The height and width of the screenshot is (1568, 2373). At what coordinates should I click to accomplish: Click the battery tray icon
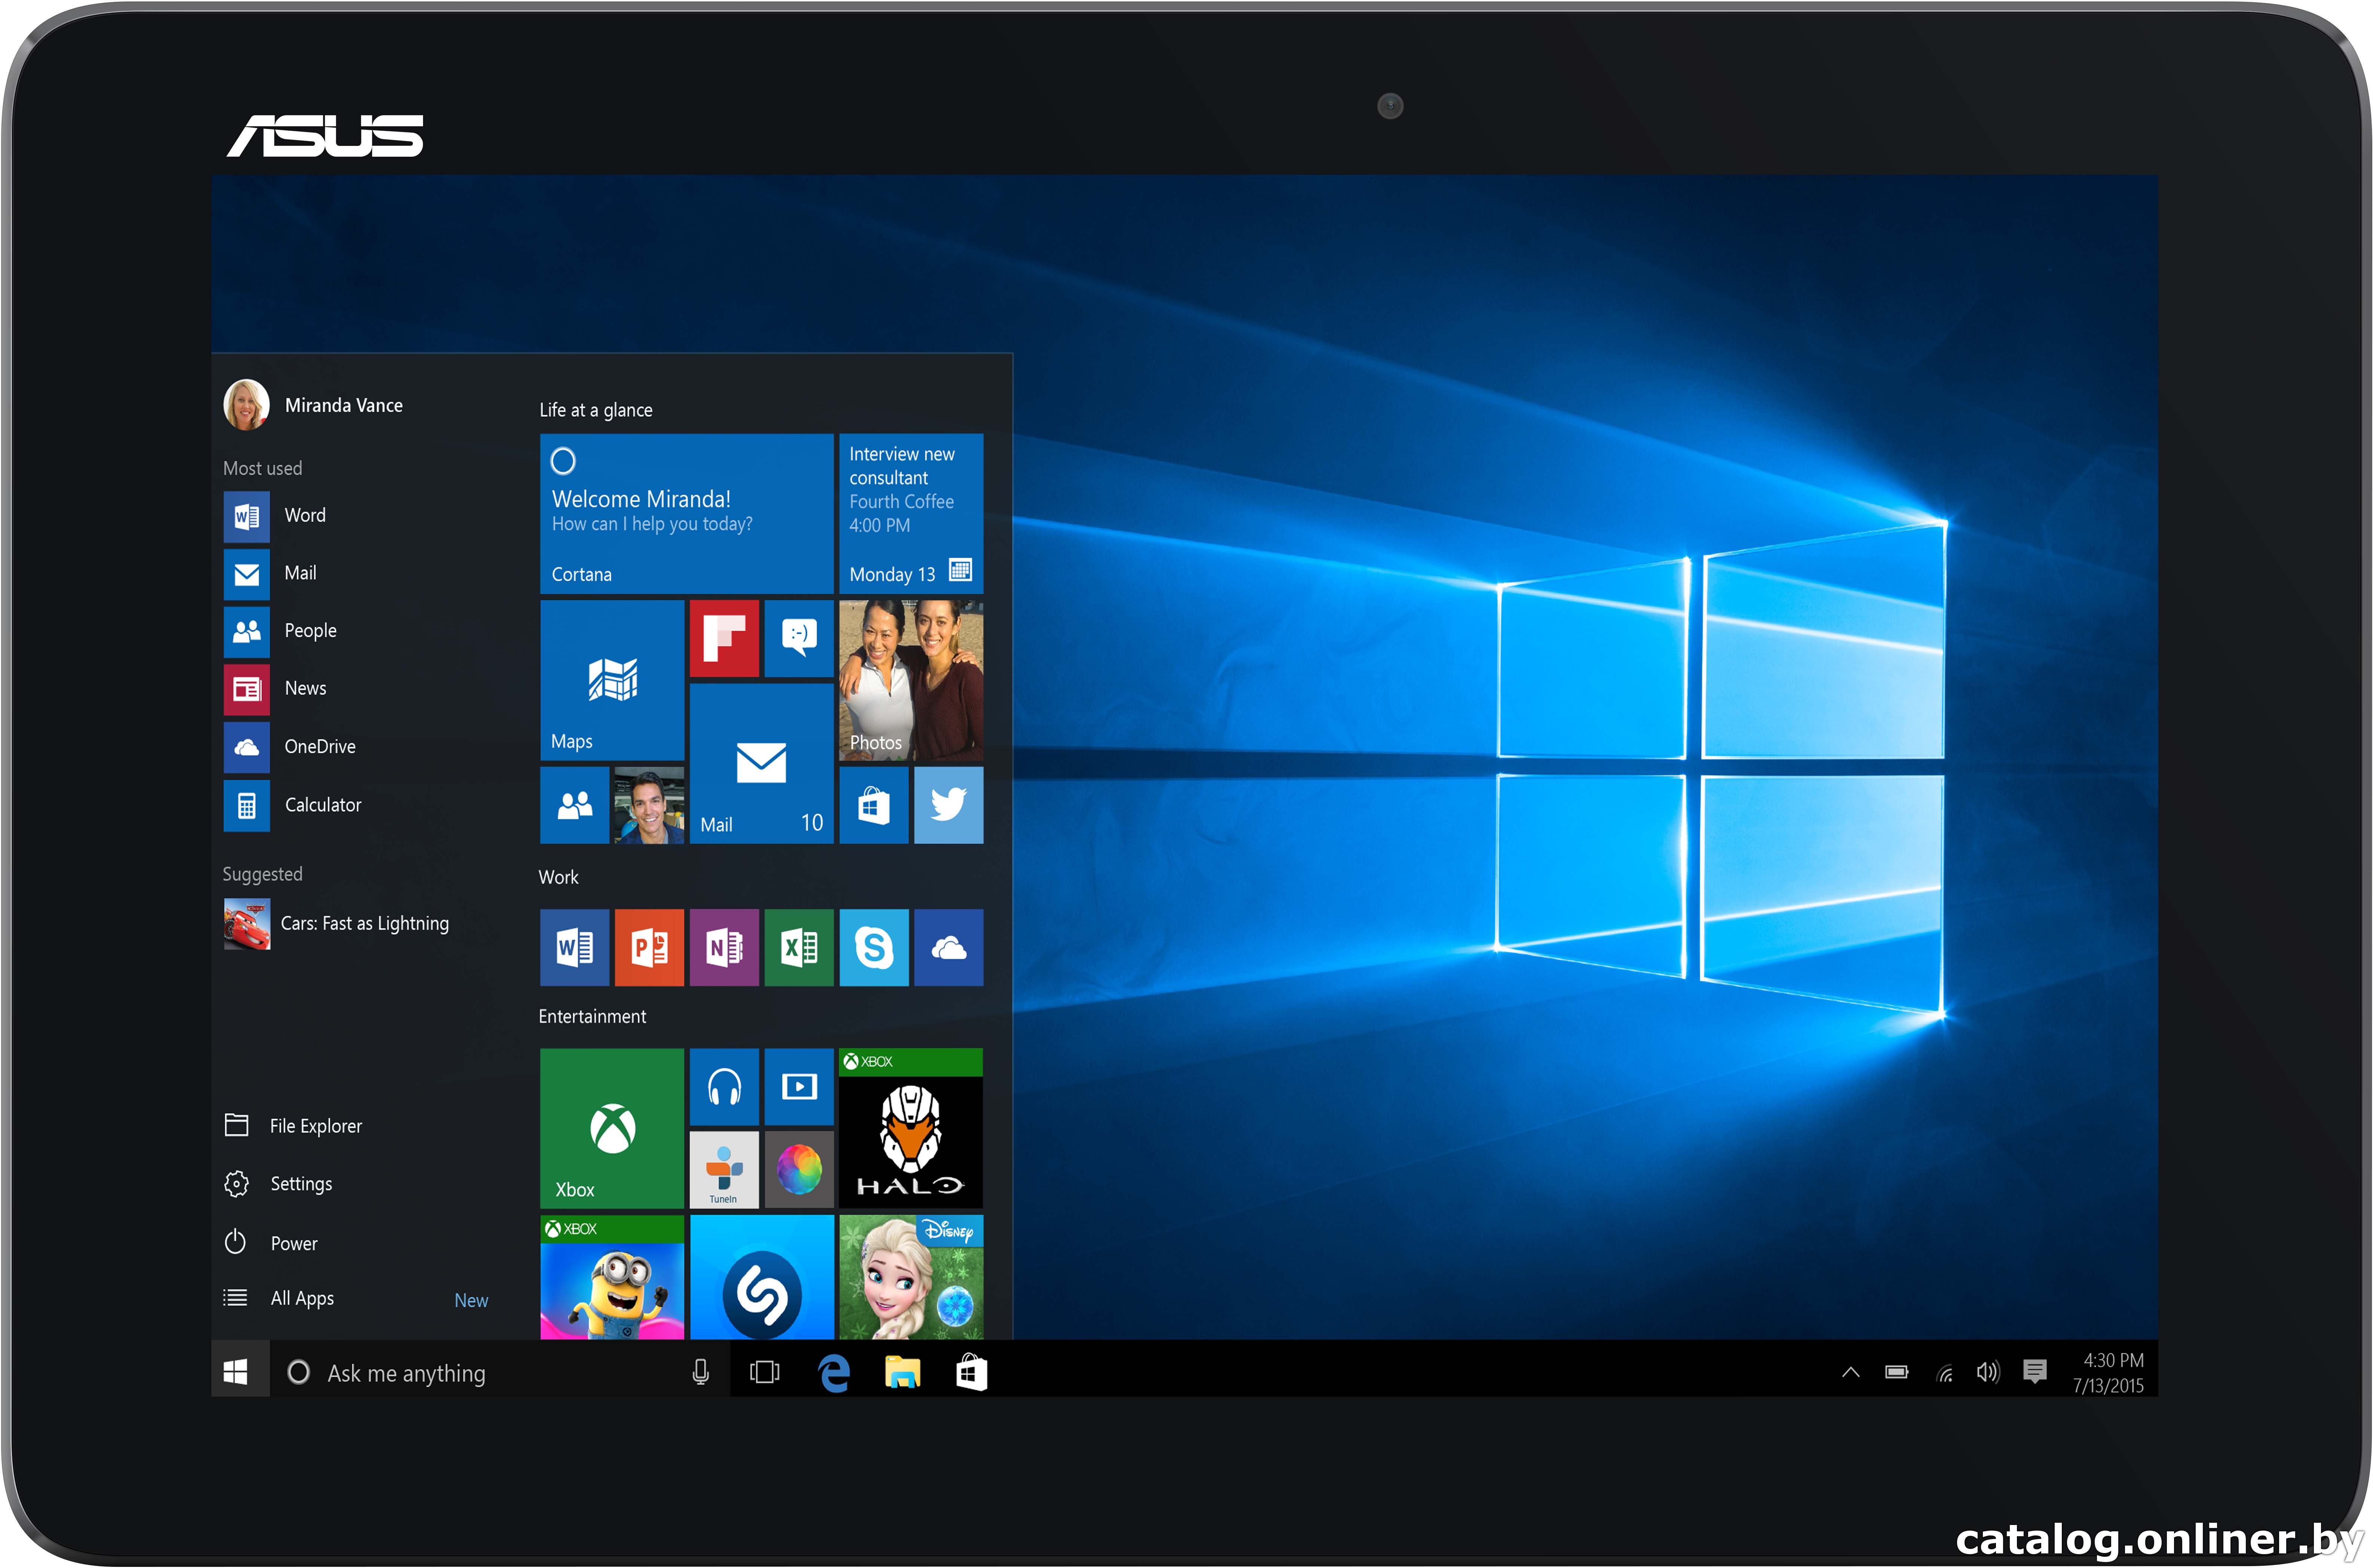pyautogui.click(x=1897, y=1372)
